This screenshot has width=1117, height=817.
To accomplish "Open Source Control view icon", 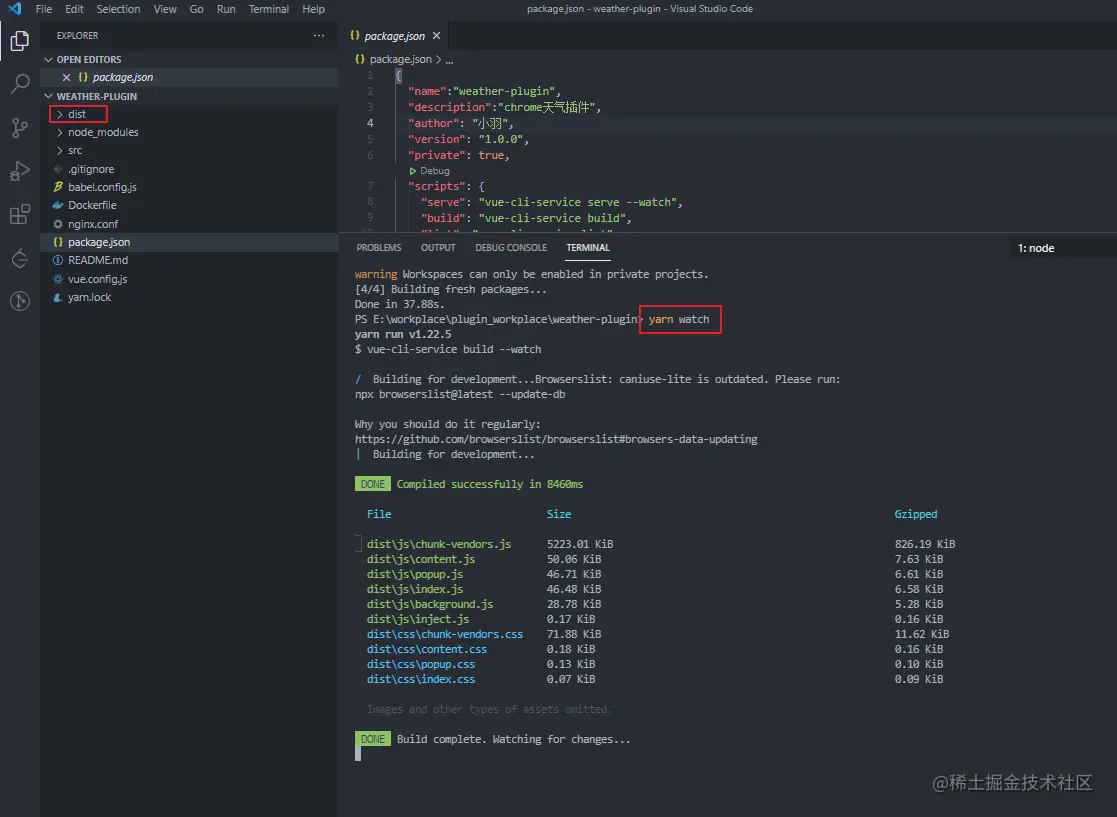I will [20, 128].
